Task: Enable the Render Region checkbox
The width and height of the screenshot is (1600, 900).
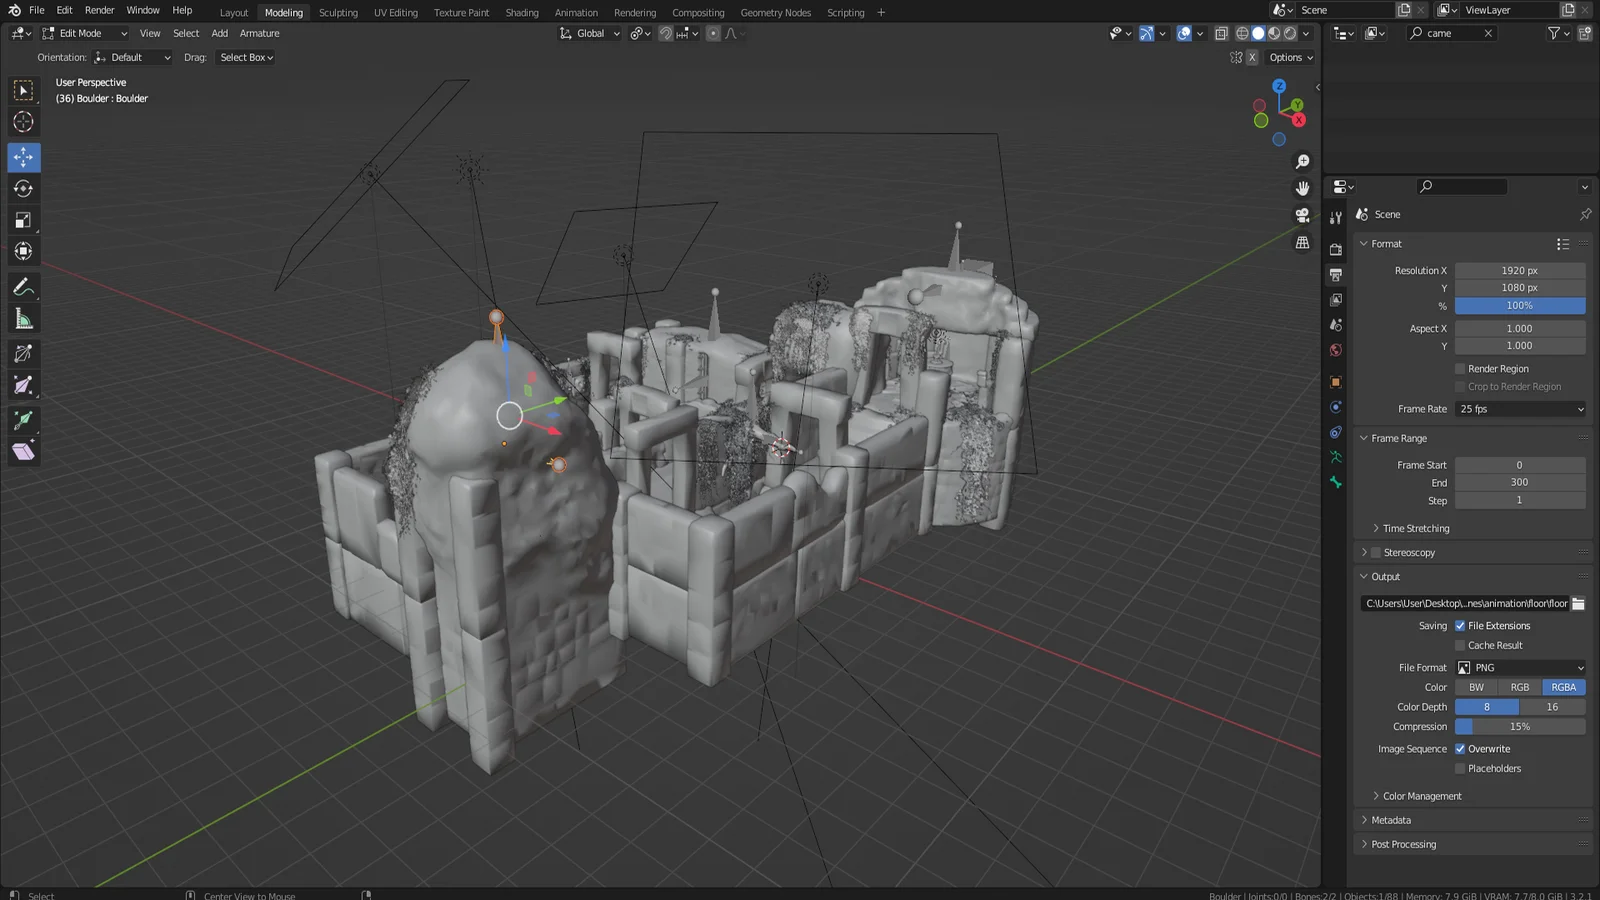Action: click(1460, 369)
